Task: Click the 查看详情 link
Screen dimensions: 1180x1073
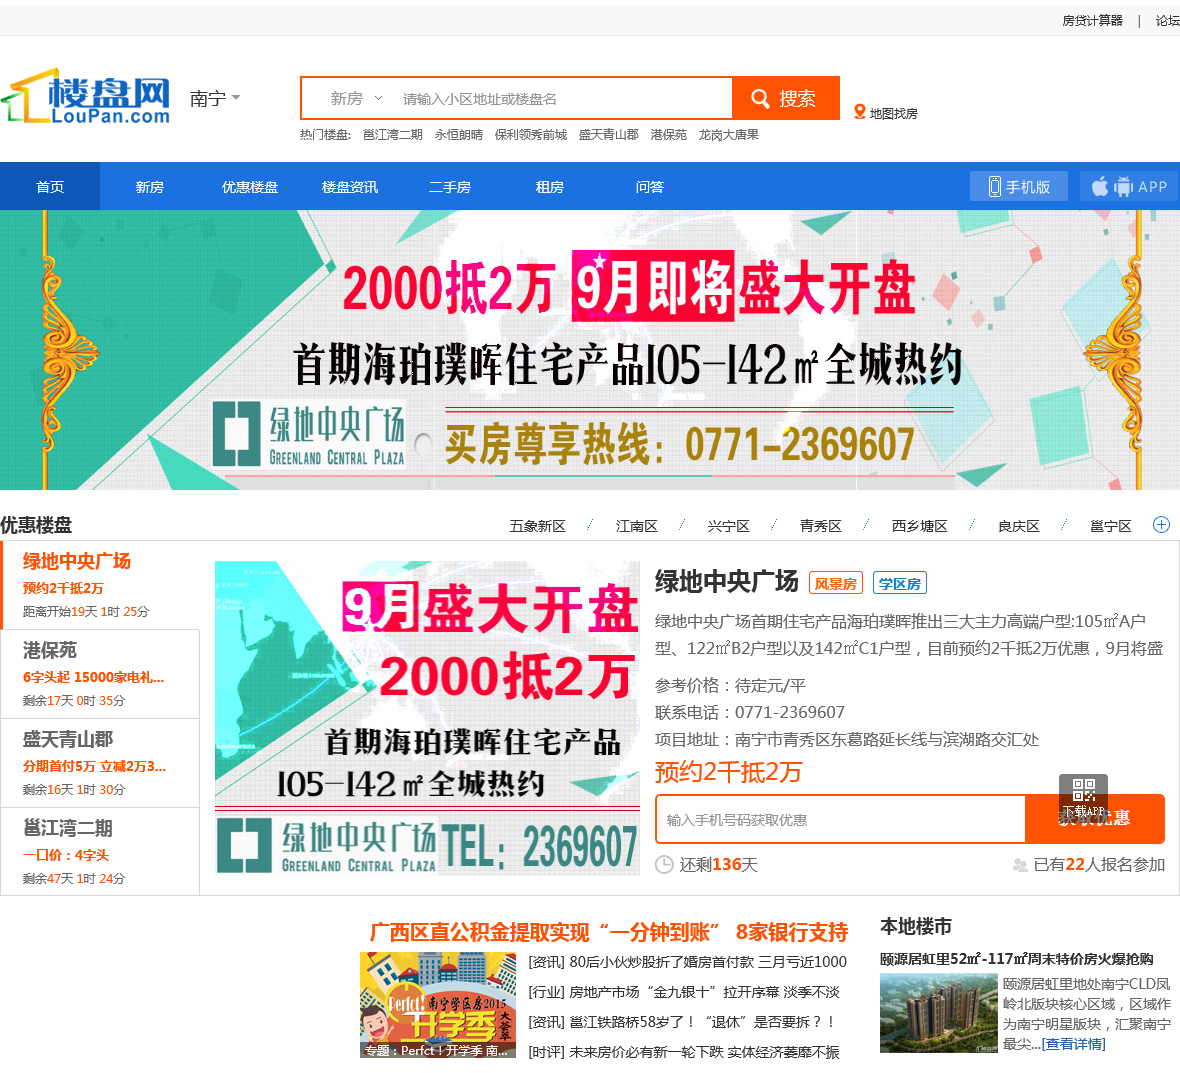Action: 1073,1044
